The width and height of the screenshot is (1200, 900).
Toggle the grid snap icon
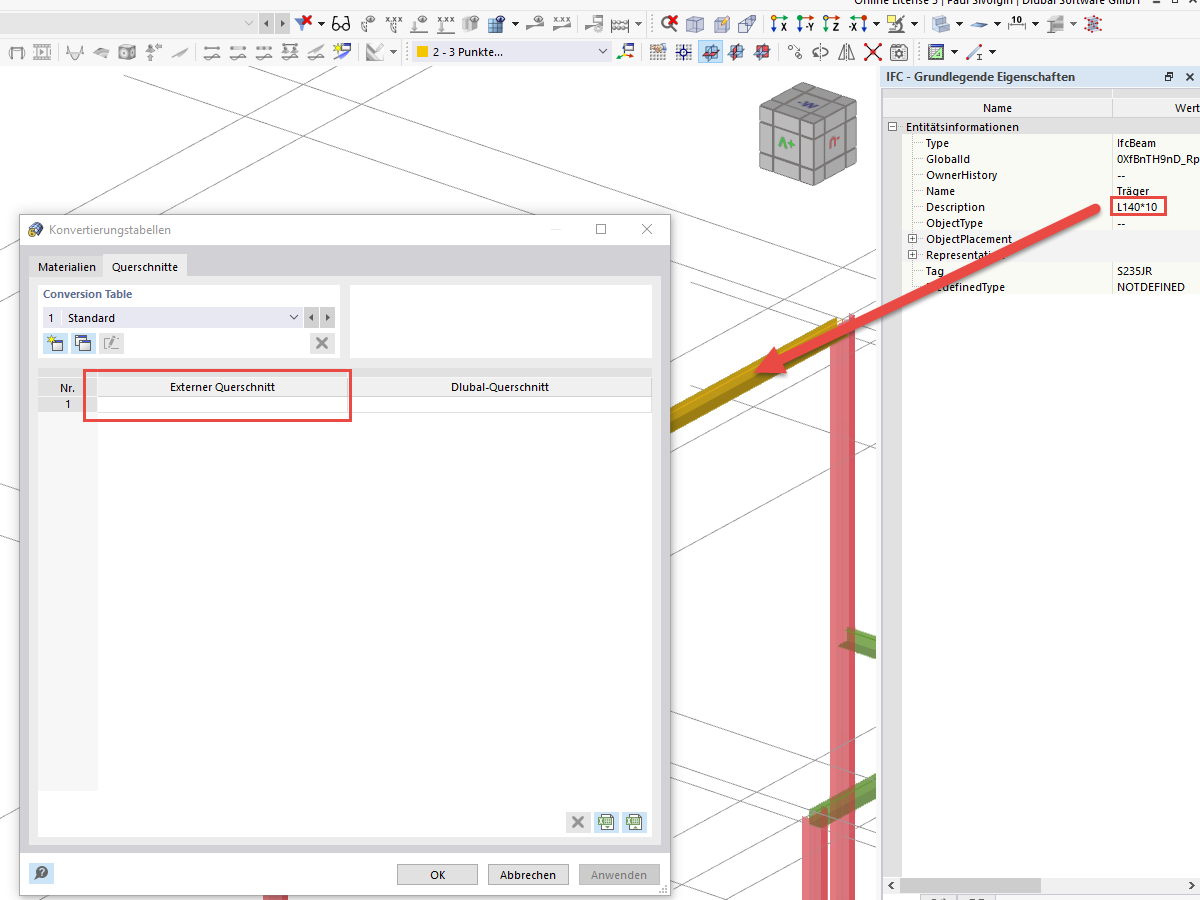click(658, 52)
